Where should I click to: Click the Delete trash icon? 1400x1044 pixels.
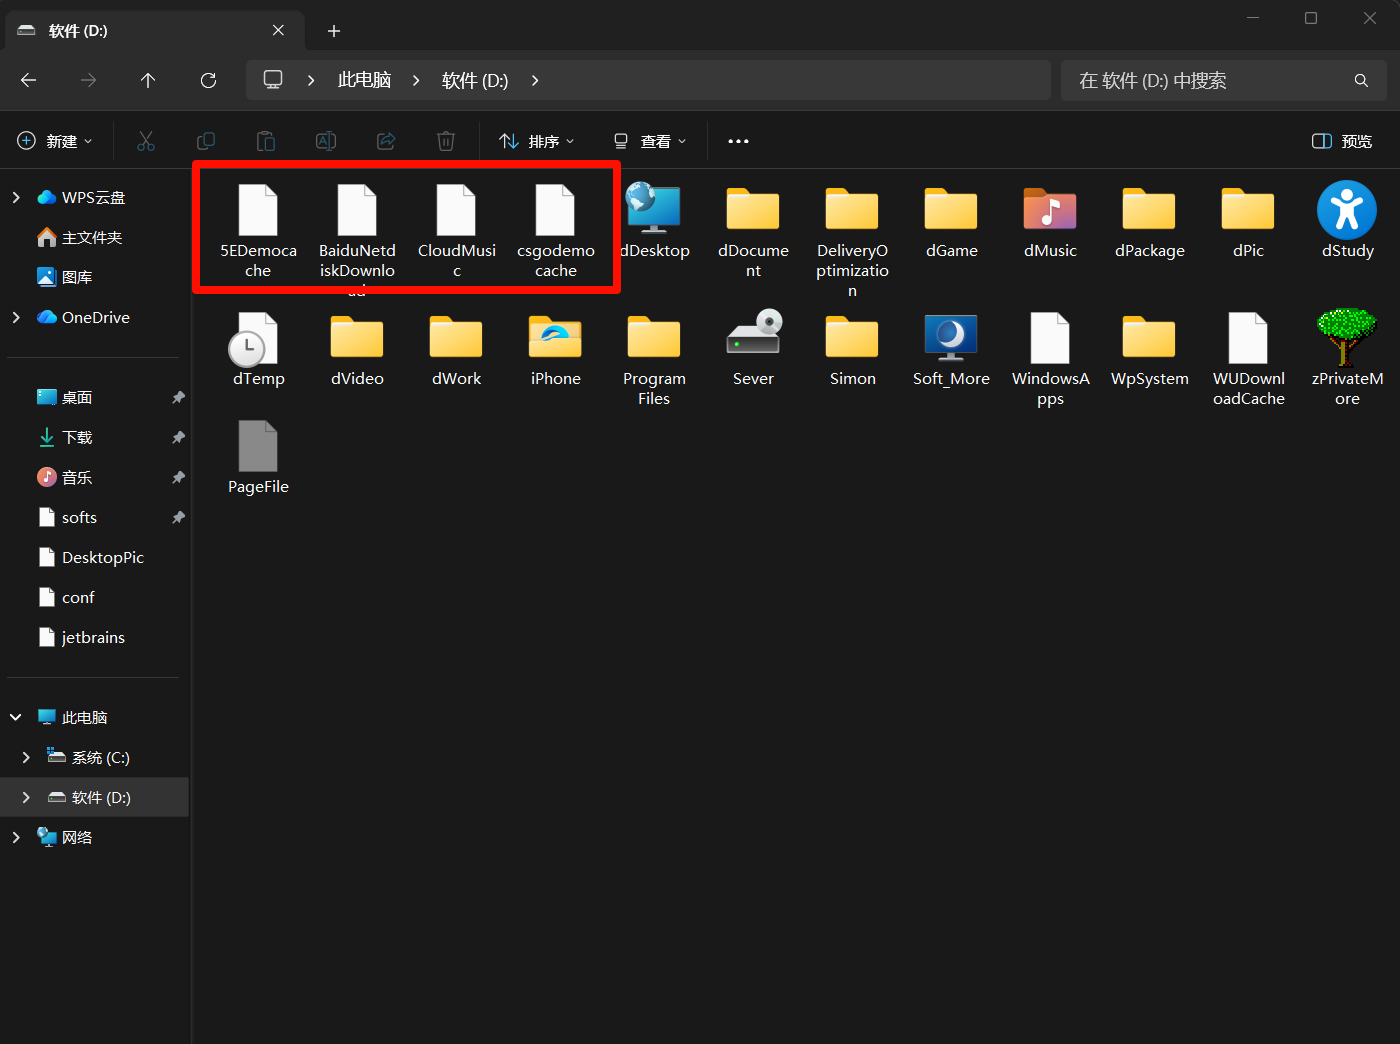[446, 141]
